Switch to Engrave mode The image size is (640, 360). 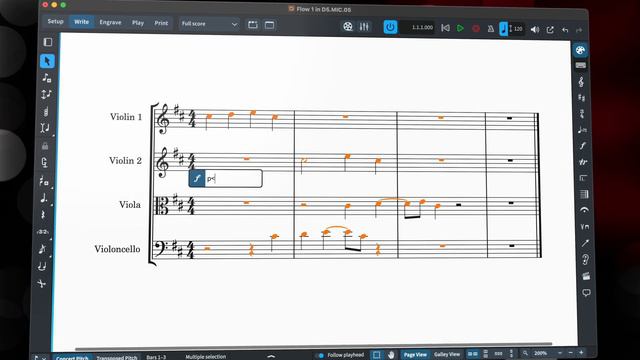pyautogui.click(x=111, y=22)
